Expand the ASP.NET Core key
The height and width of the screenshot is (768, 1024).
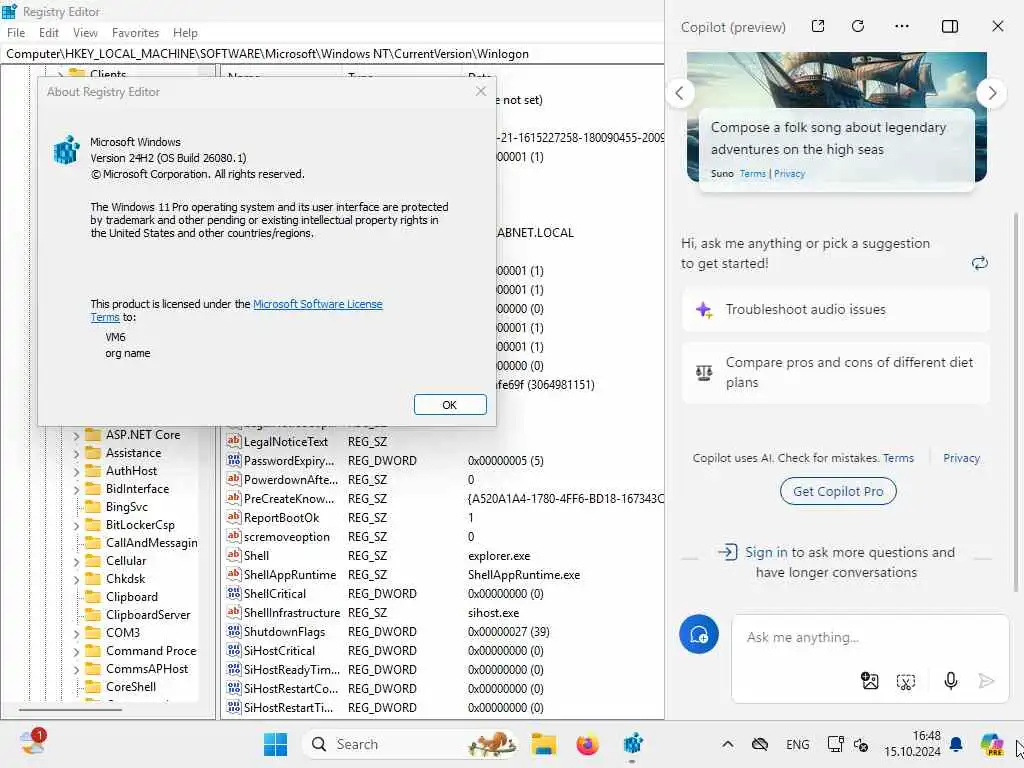76,435
